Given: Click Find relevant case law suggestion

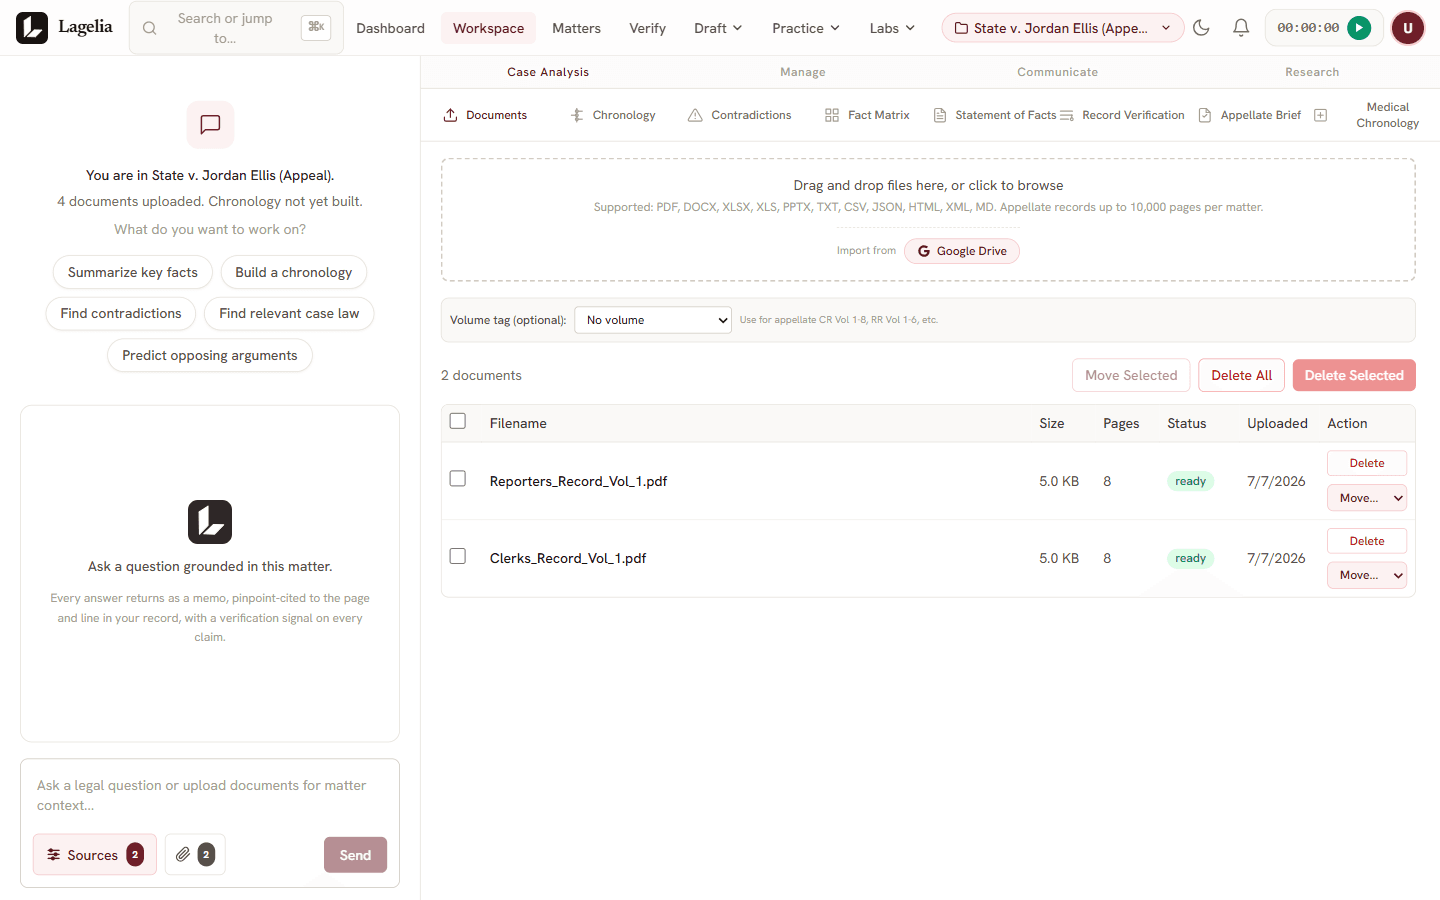Looking at the screenshot, I should pos(289,313).
